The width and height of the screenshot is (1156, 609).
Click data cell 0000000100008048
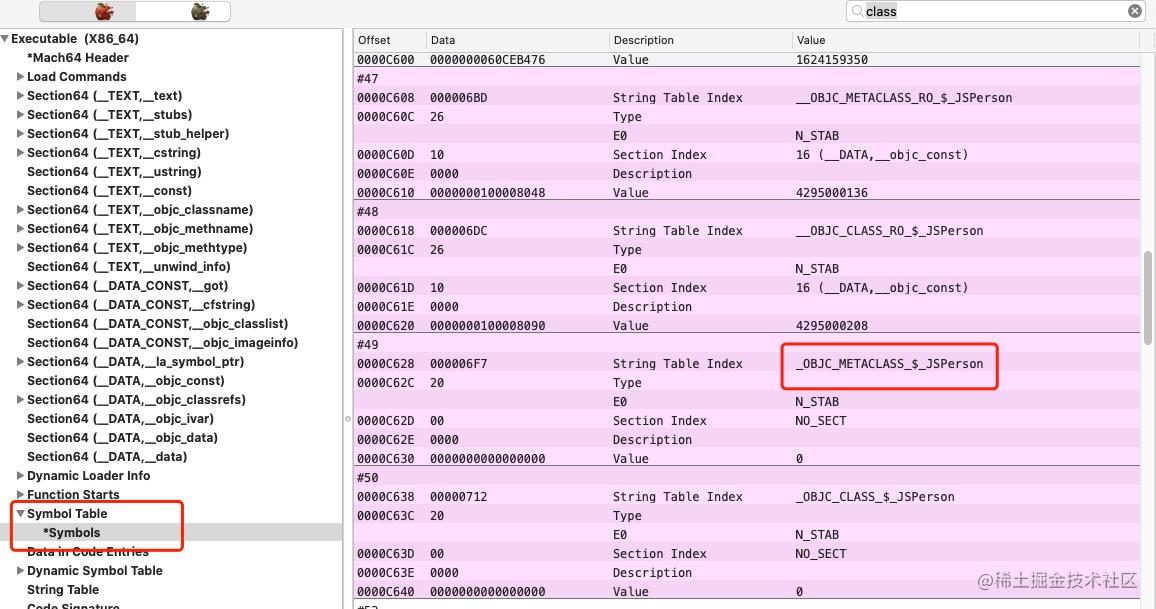[487, 192]
